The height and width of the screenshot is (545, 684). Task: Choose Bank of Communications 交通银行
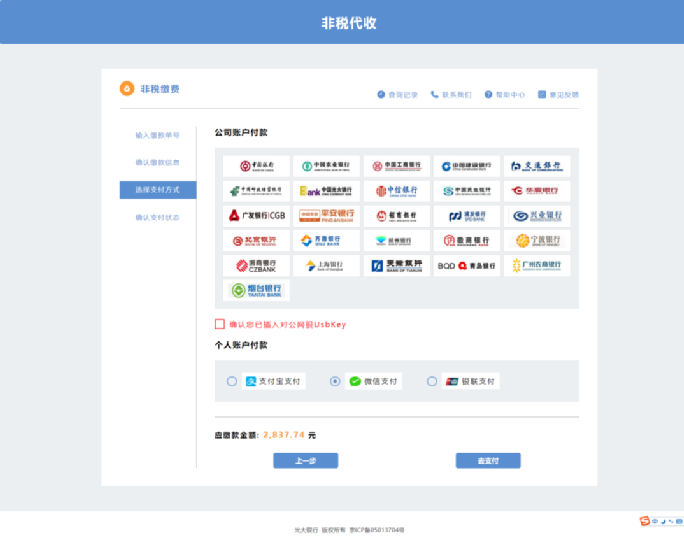point(537,166)
